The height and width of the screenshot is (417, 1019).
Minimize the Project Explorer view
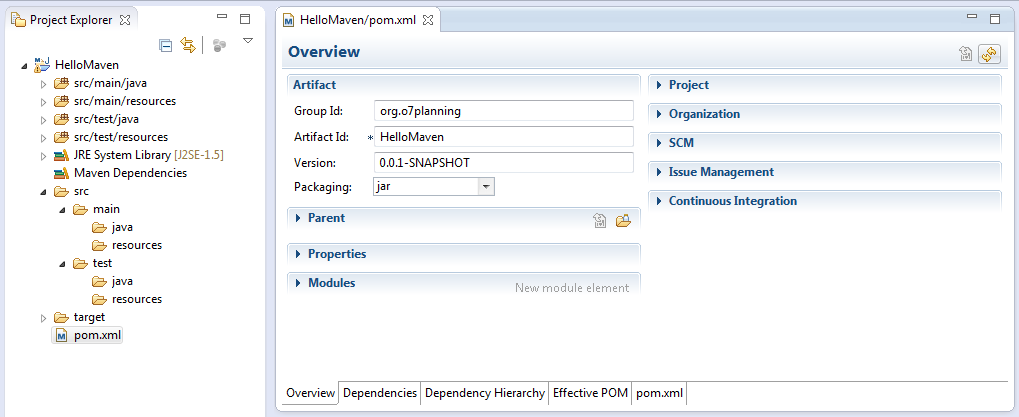click(x=222, y=17)
